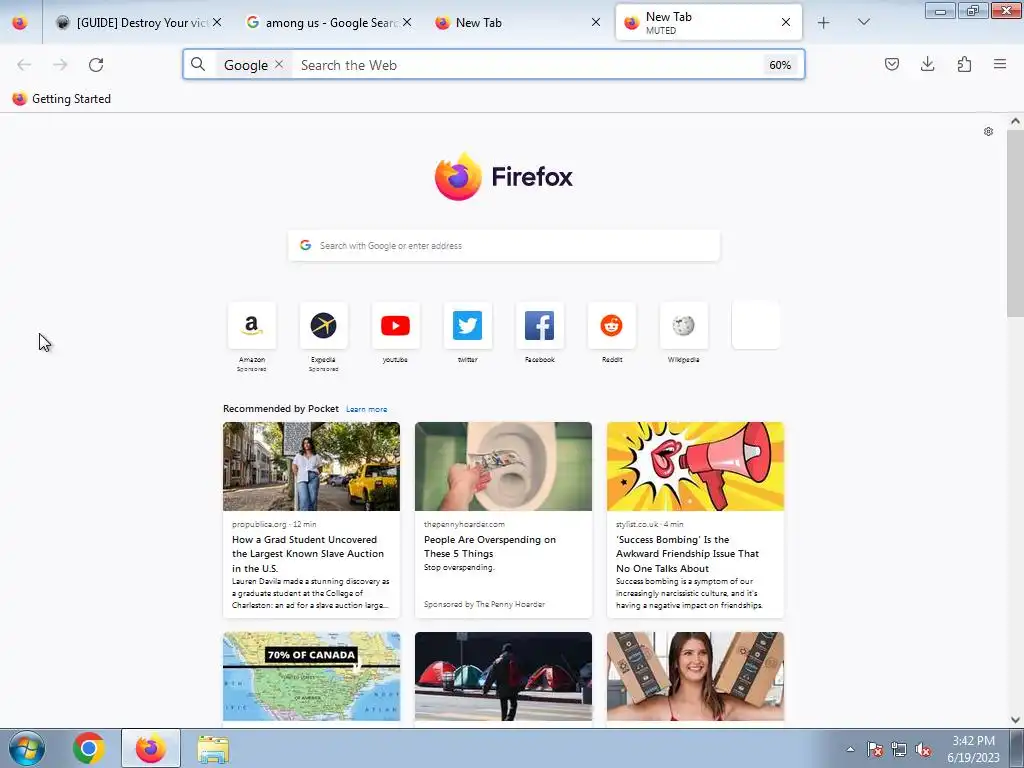1024x768 pixels.
Task: Close the among us Google Search tab
Action: pos(407,22)
